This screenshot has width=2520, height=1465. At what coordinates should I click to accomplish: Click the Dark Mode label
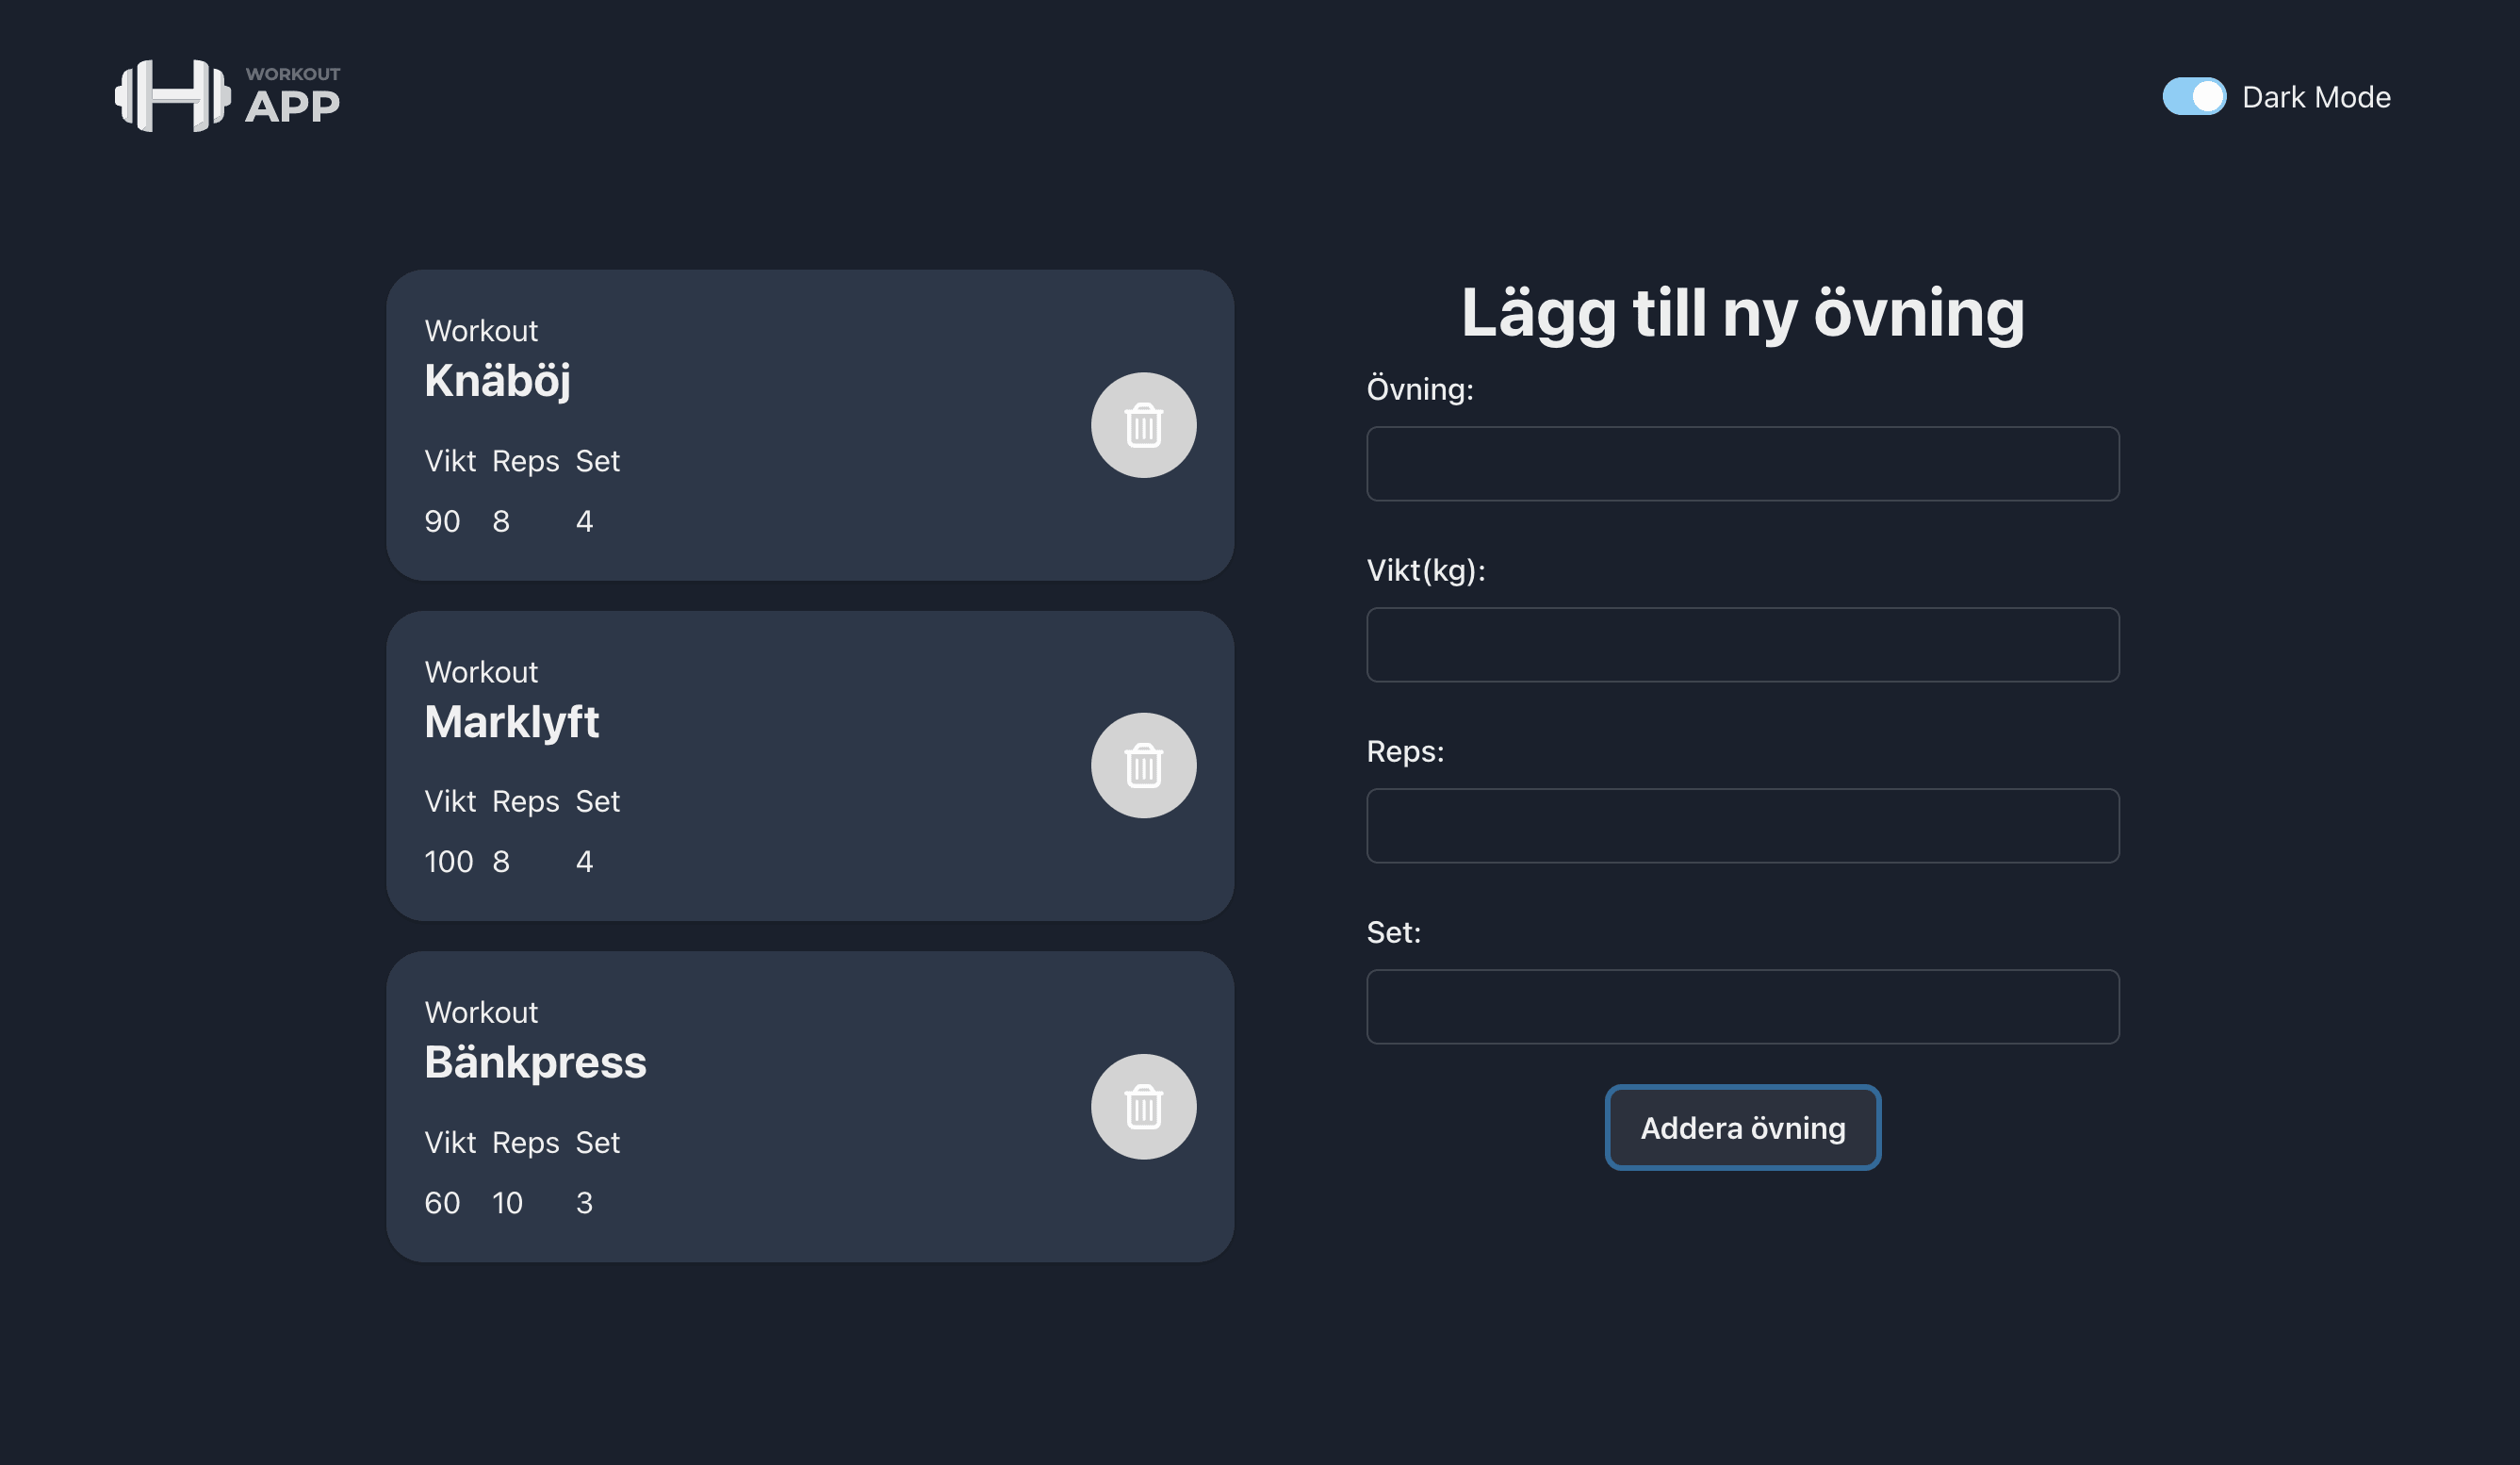point(2316,97)
